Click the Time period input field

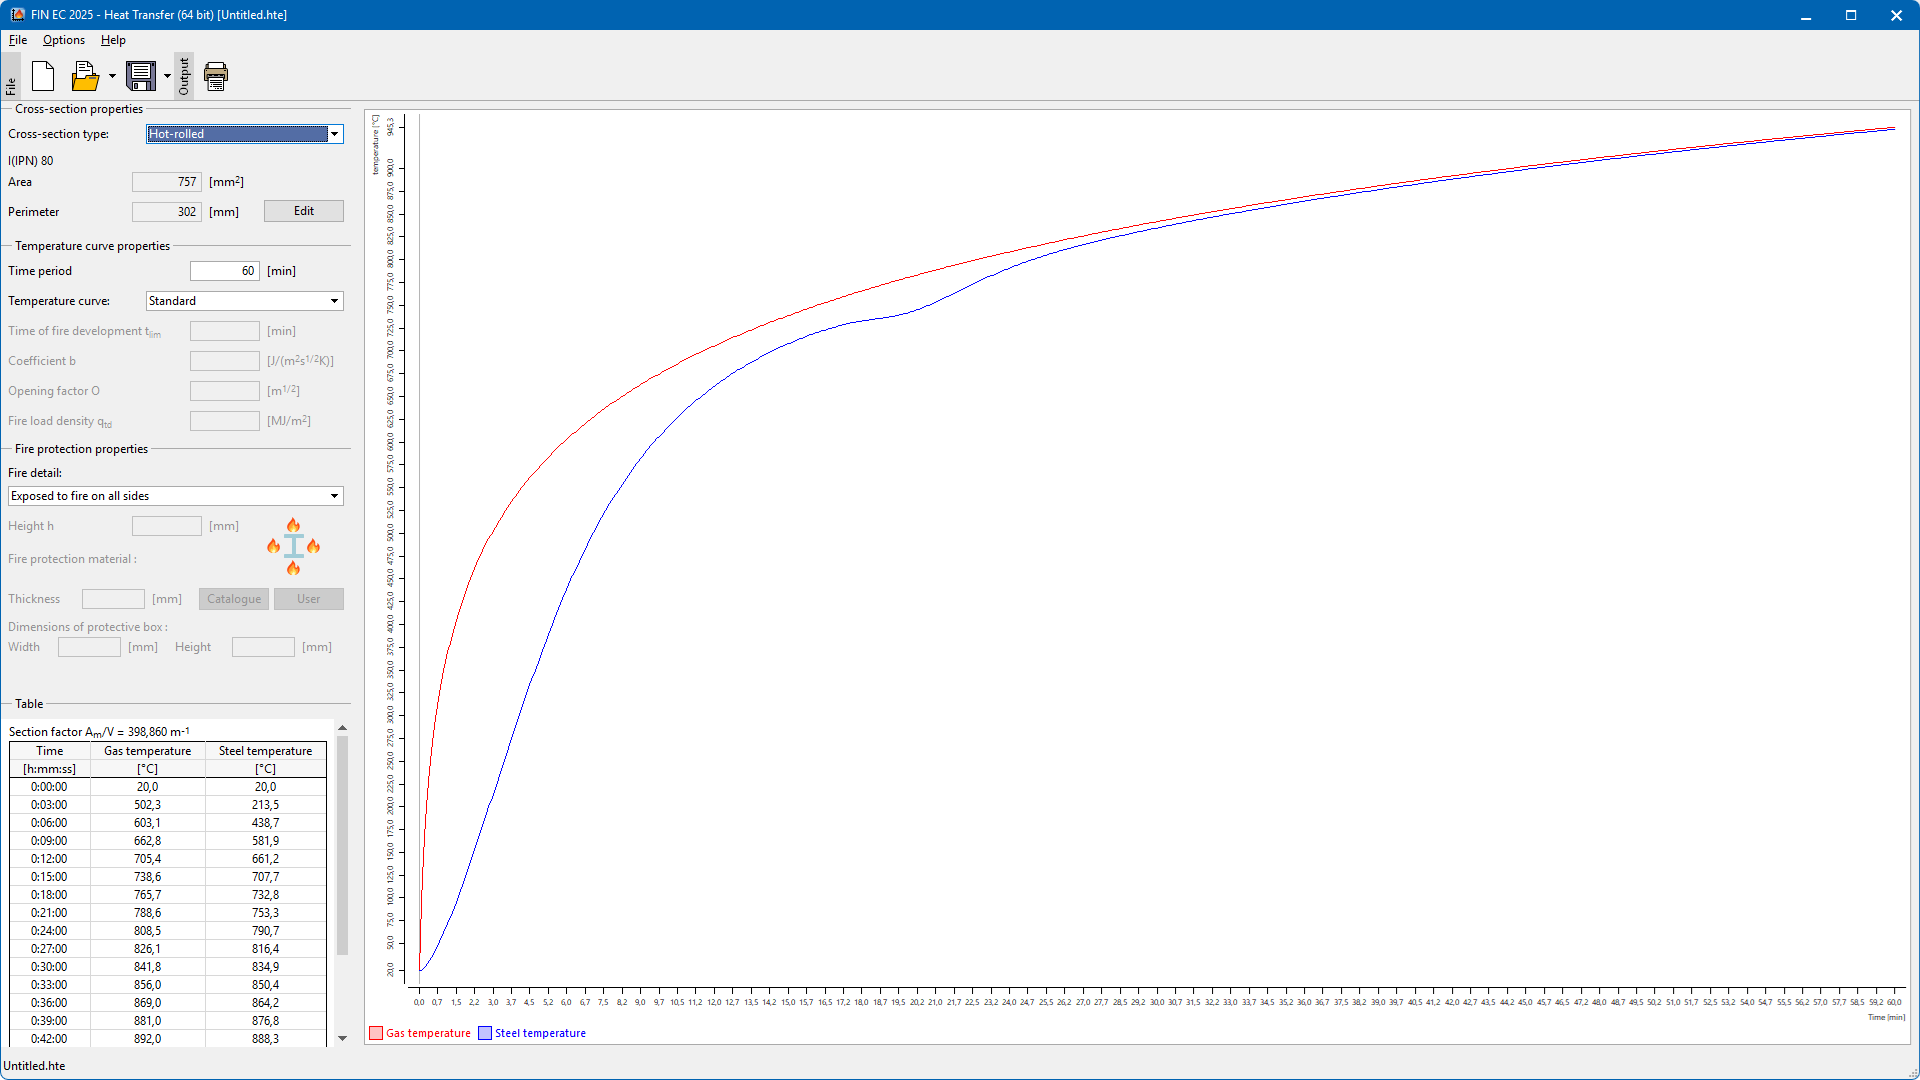[x=225, y=271]
